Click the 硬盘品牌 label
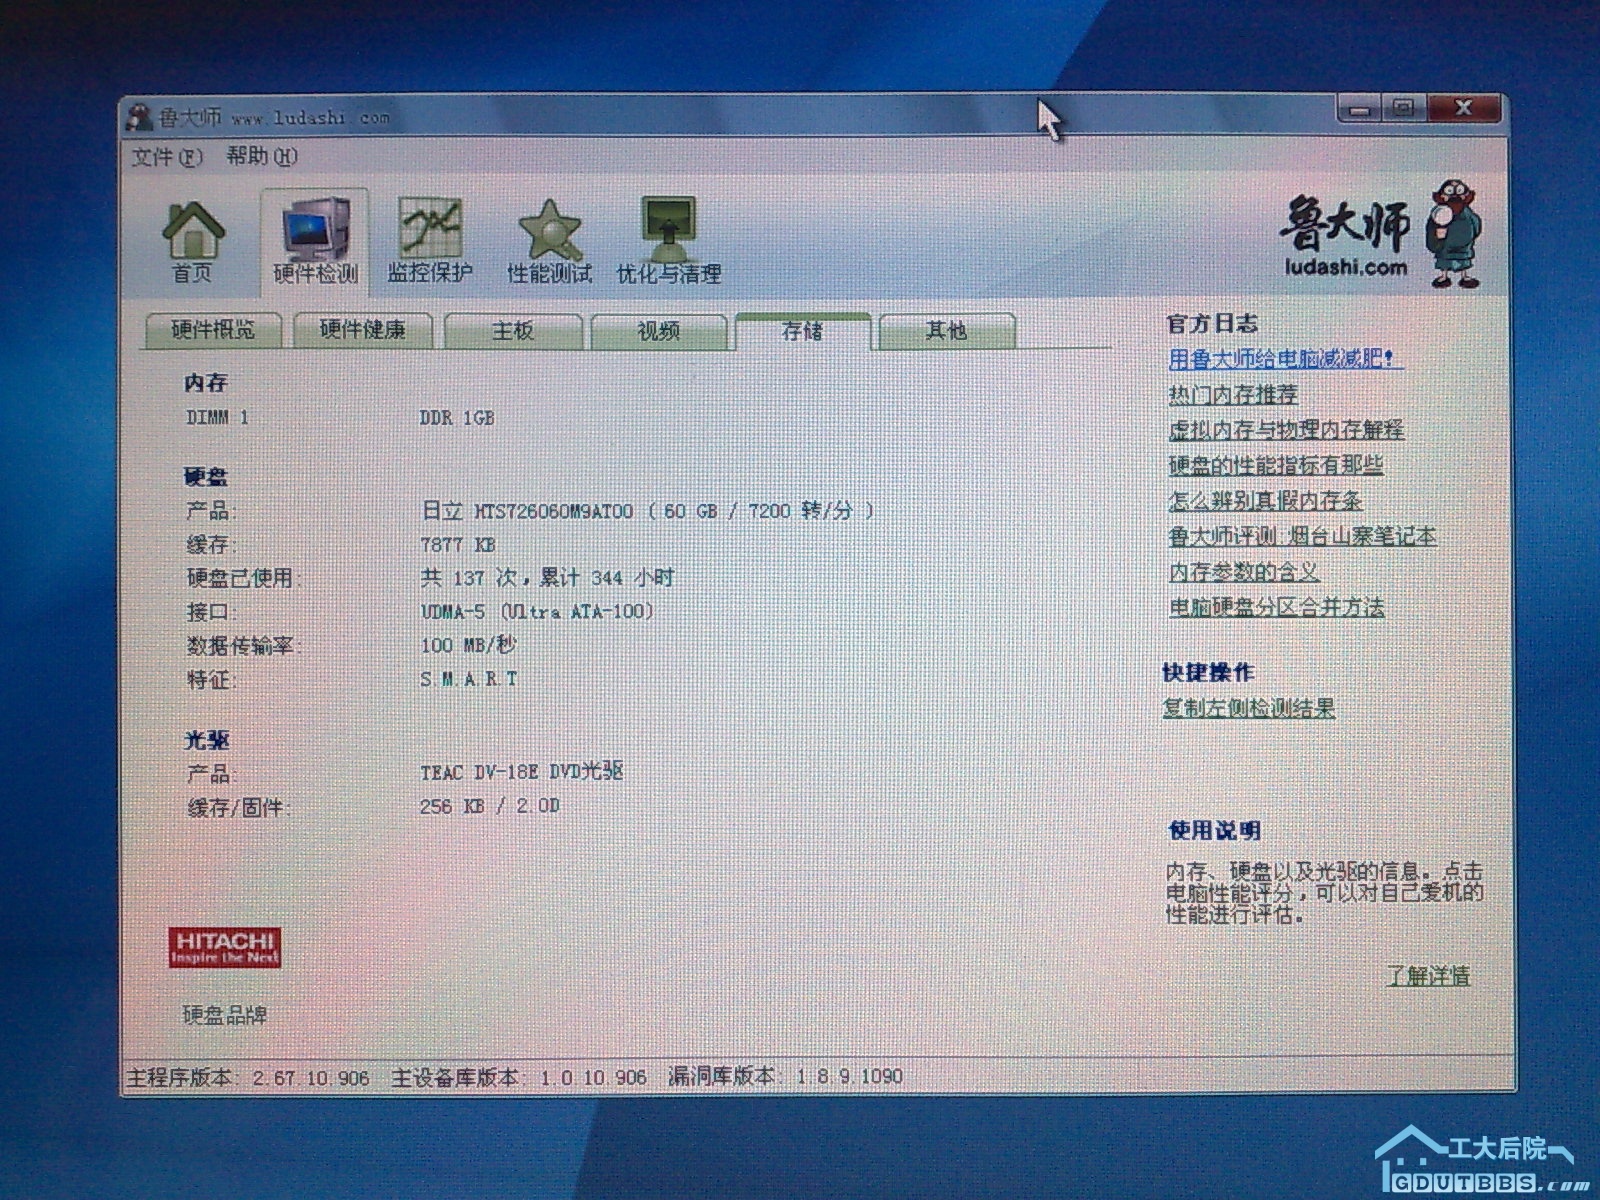1600x1200 pixels. coord(225,1015)
